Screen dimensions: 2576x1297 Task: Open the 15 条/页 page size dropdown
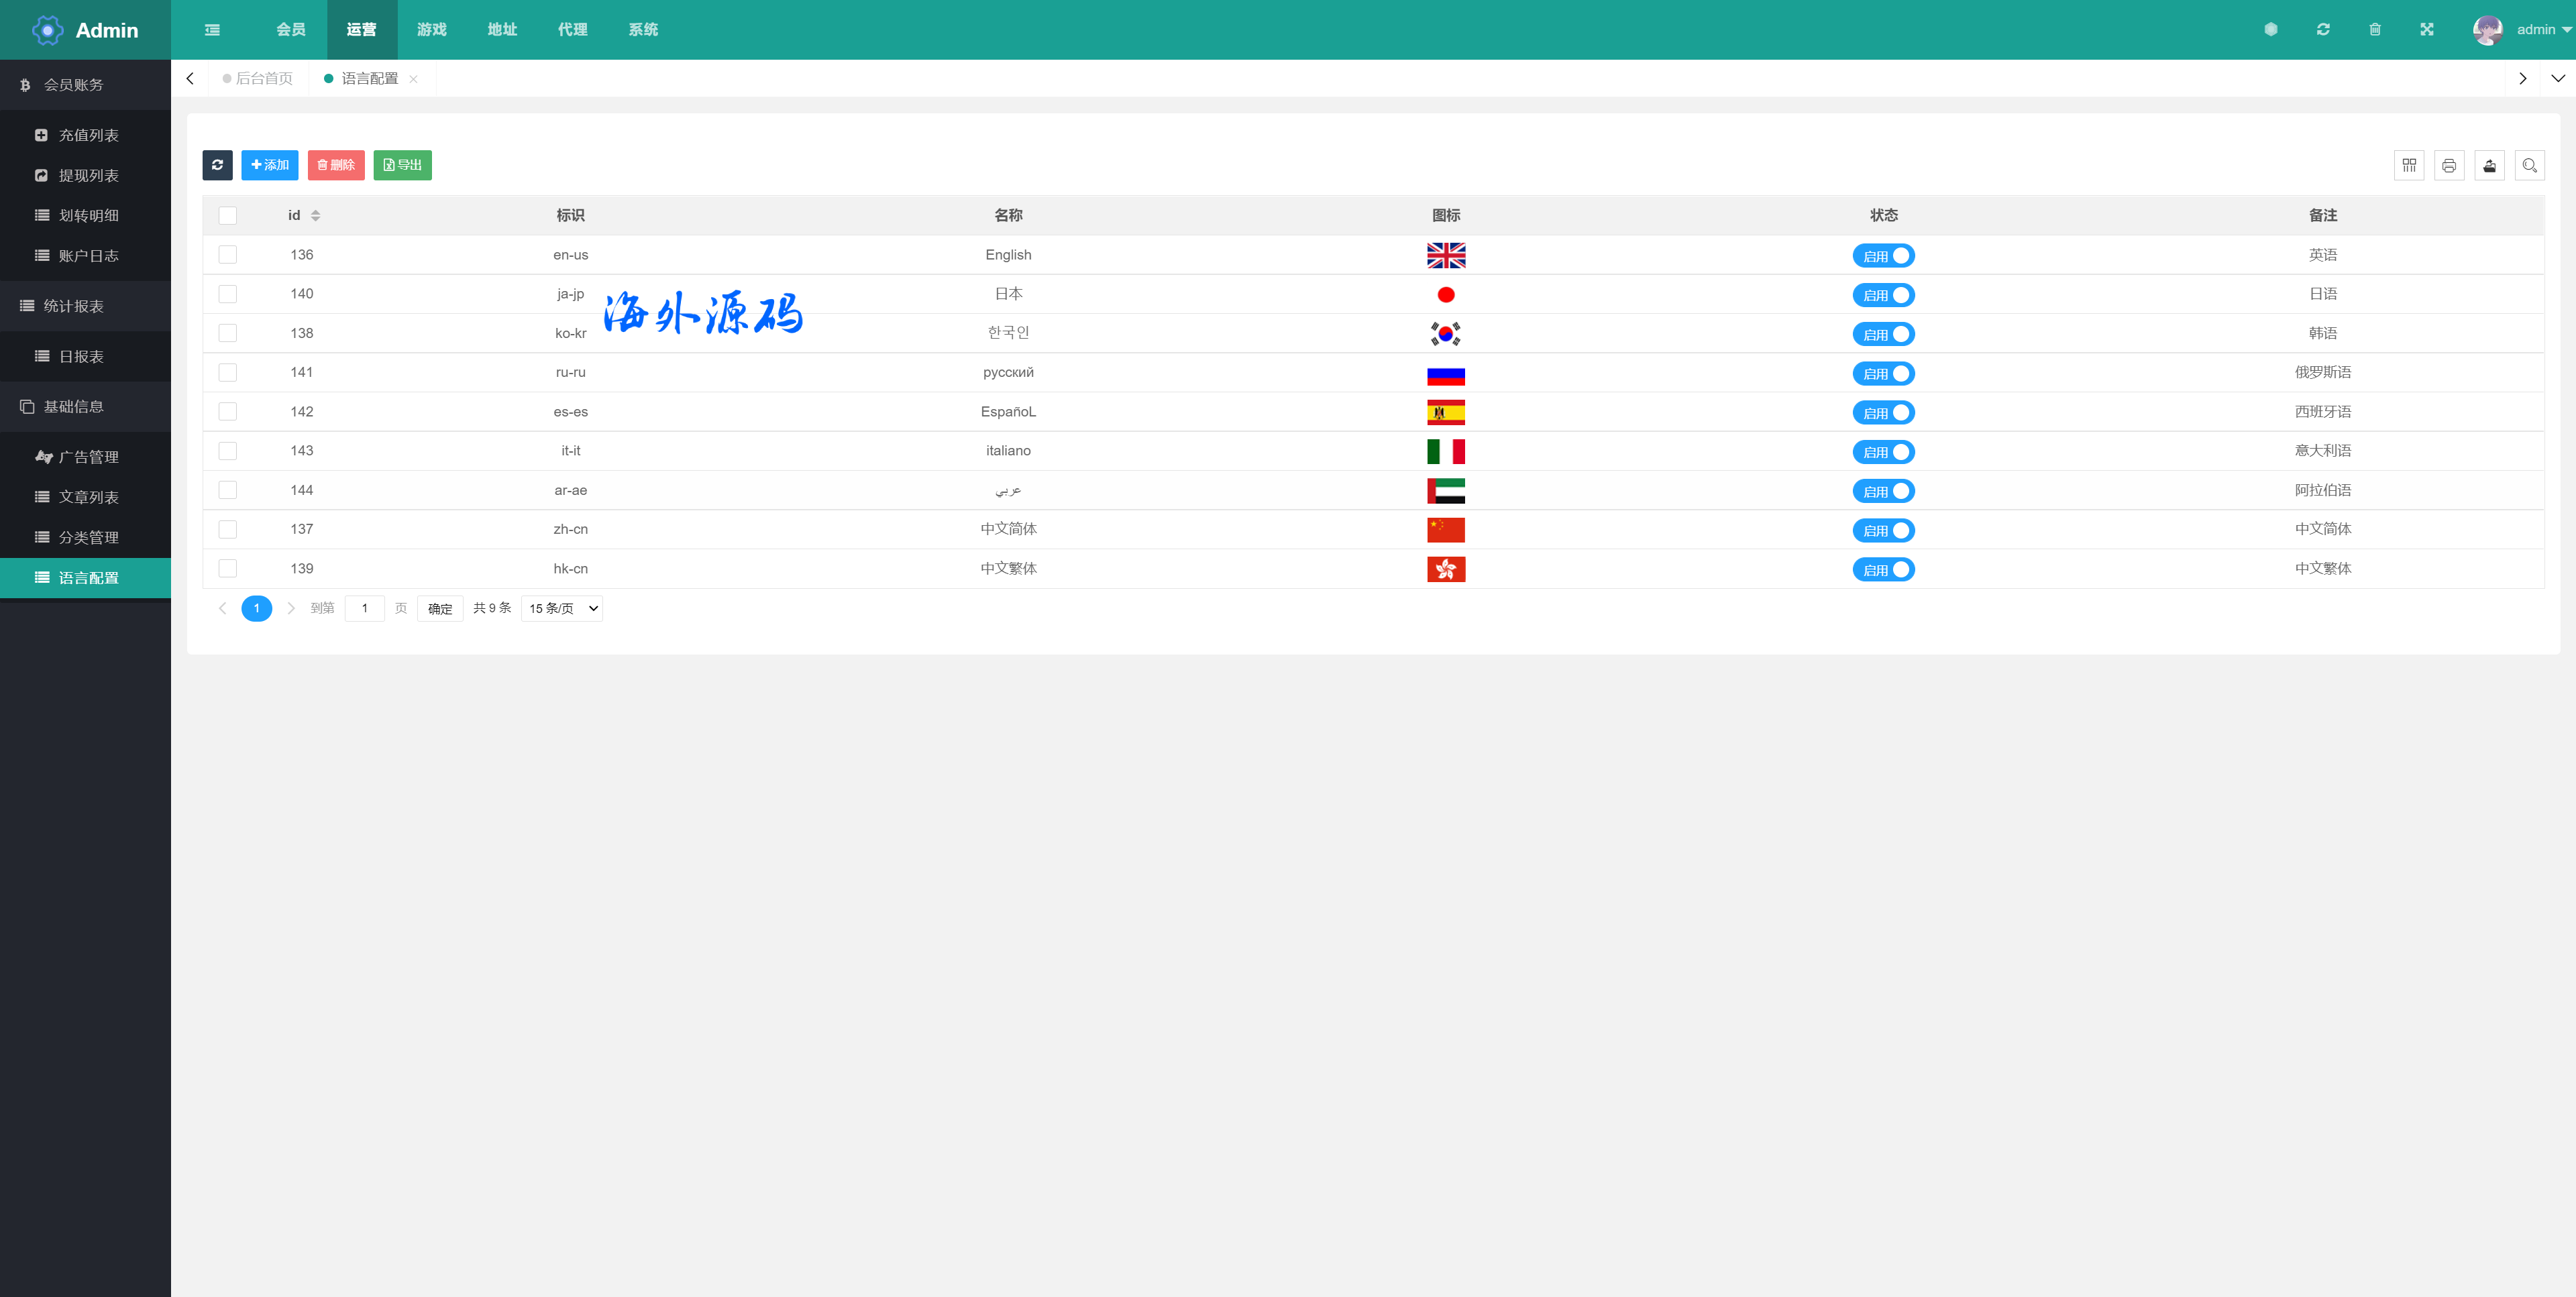coord(562,609)
